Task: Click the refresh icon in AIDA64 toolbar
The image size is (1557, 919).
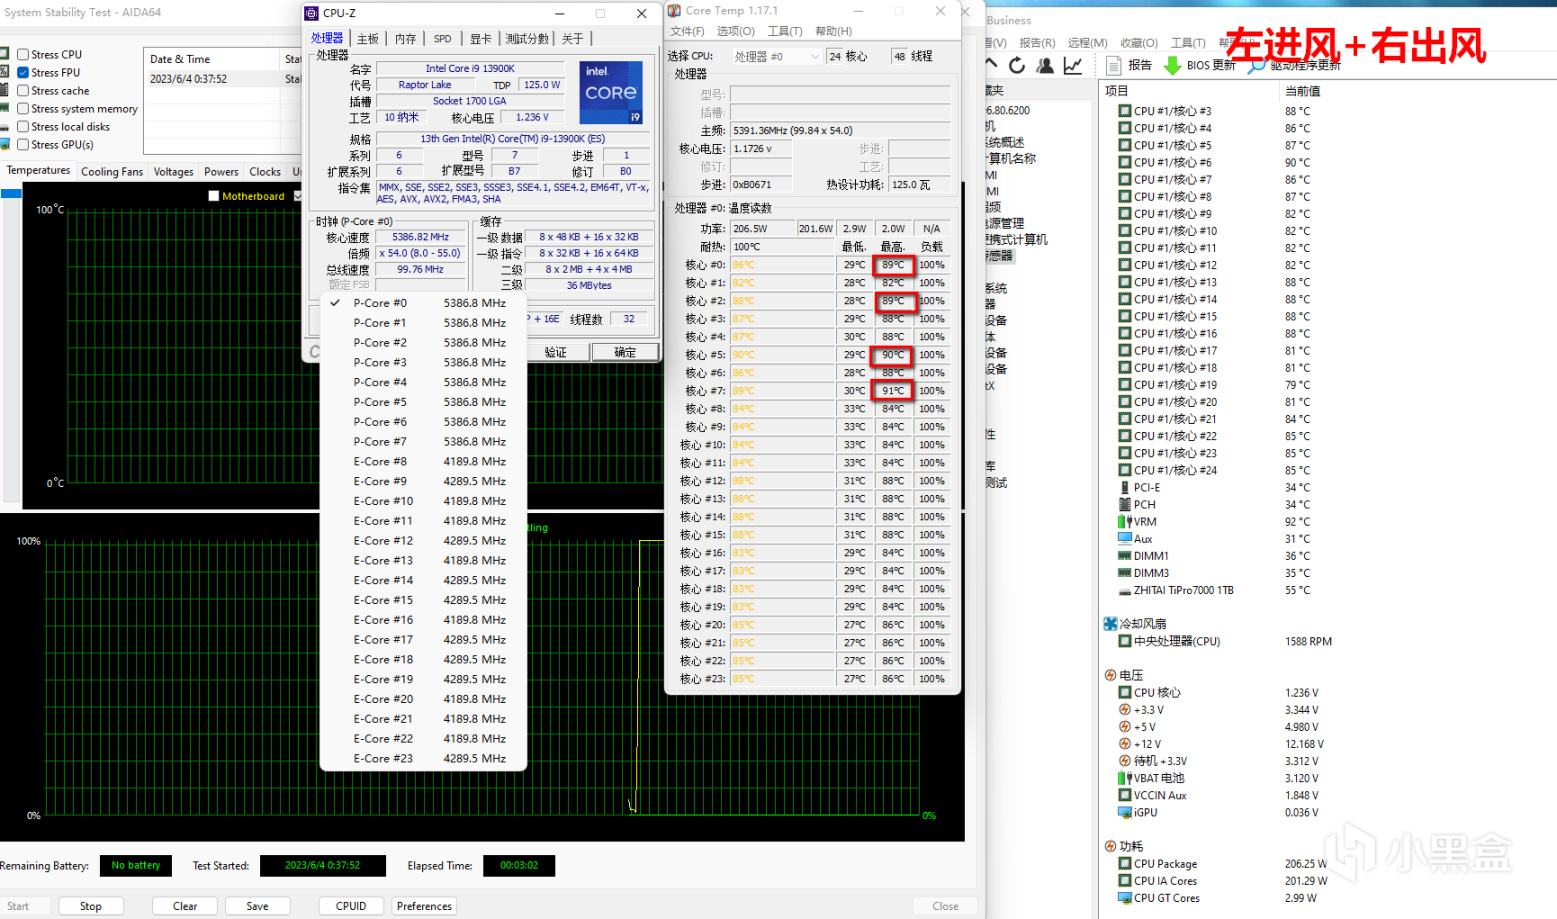Action: pos(1017,65)
